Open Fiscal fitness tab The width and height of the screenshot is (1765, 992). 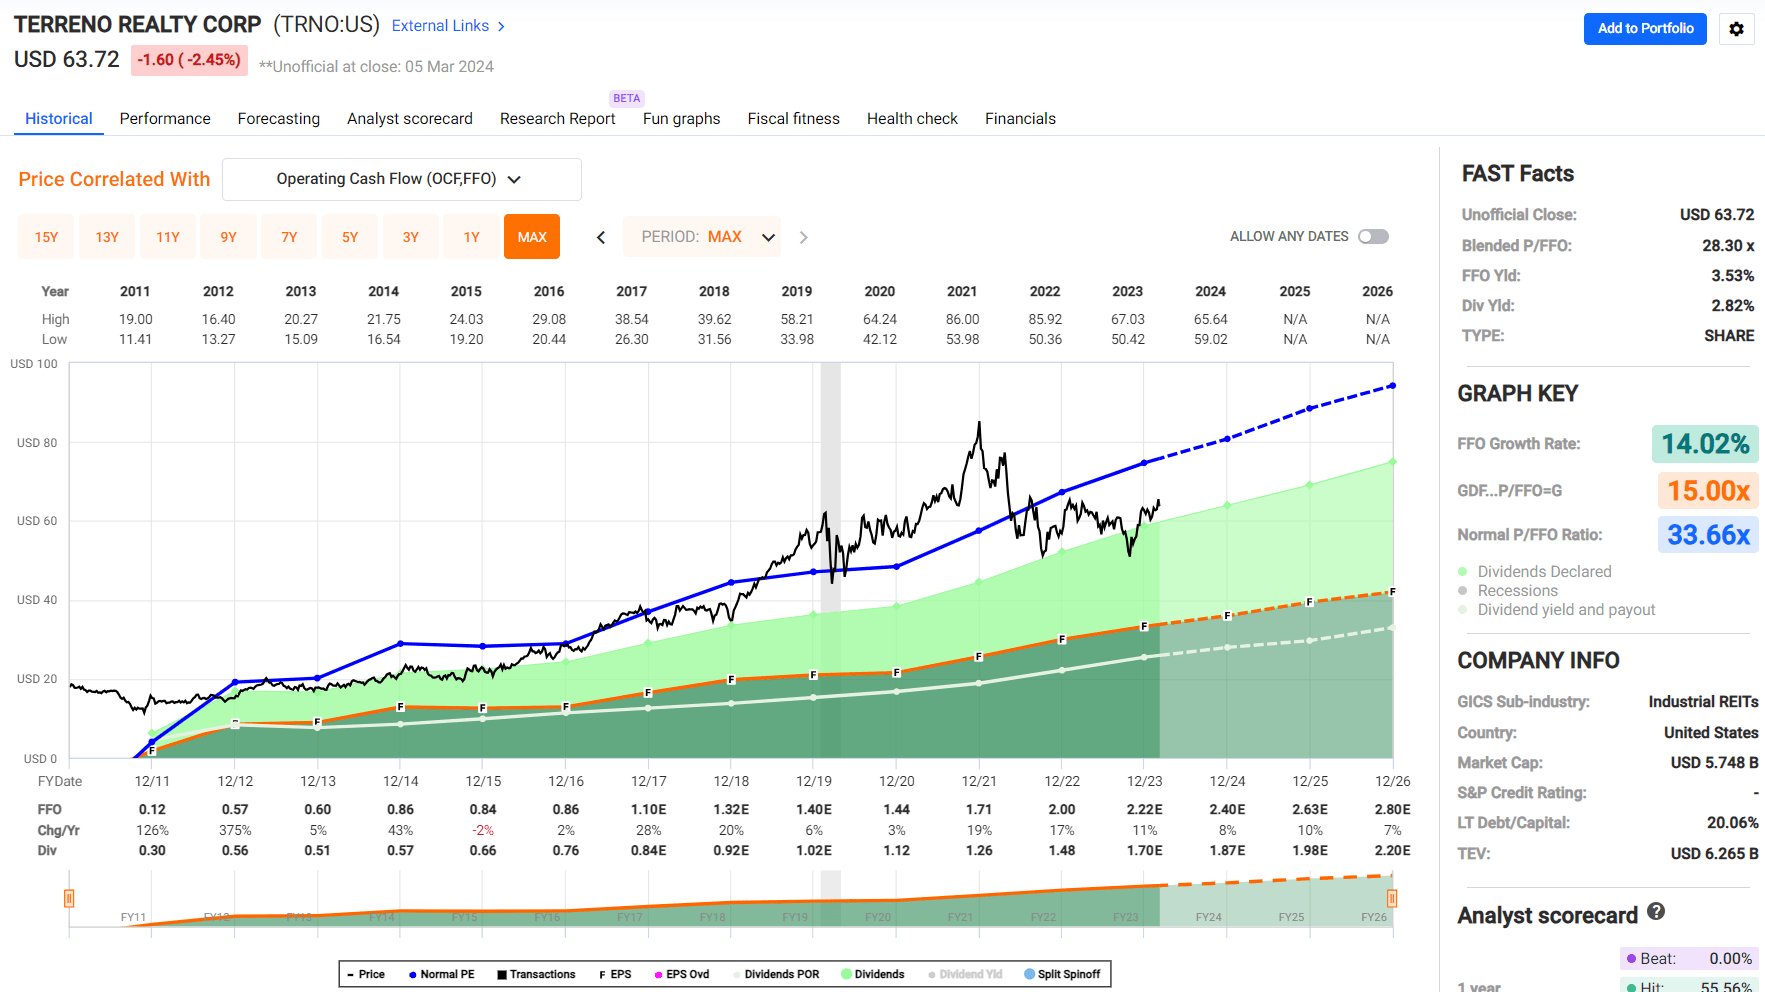(x=794, y=118)
